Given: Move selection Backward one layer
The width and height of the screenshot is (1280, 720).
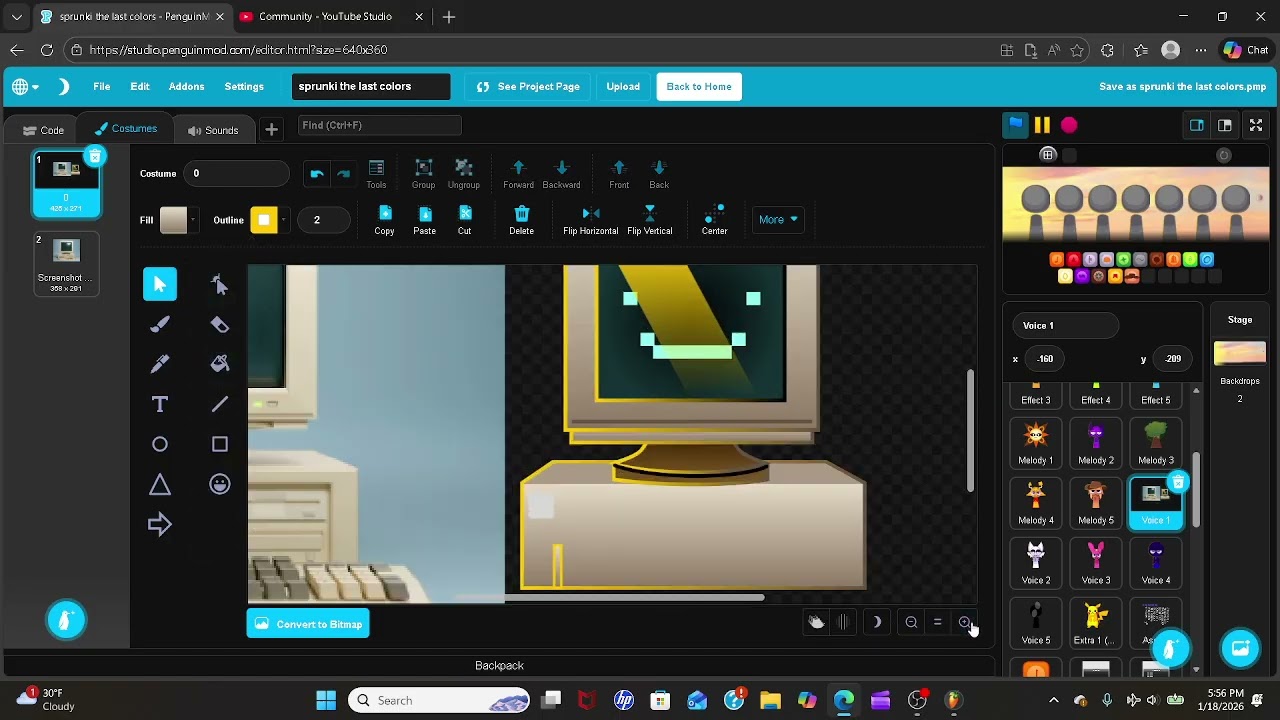Looking at the screenshot, I should pyautogui.click(x=561, y=174).
